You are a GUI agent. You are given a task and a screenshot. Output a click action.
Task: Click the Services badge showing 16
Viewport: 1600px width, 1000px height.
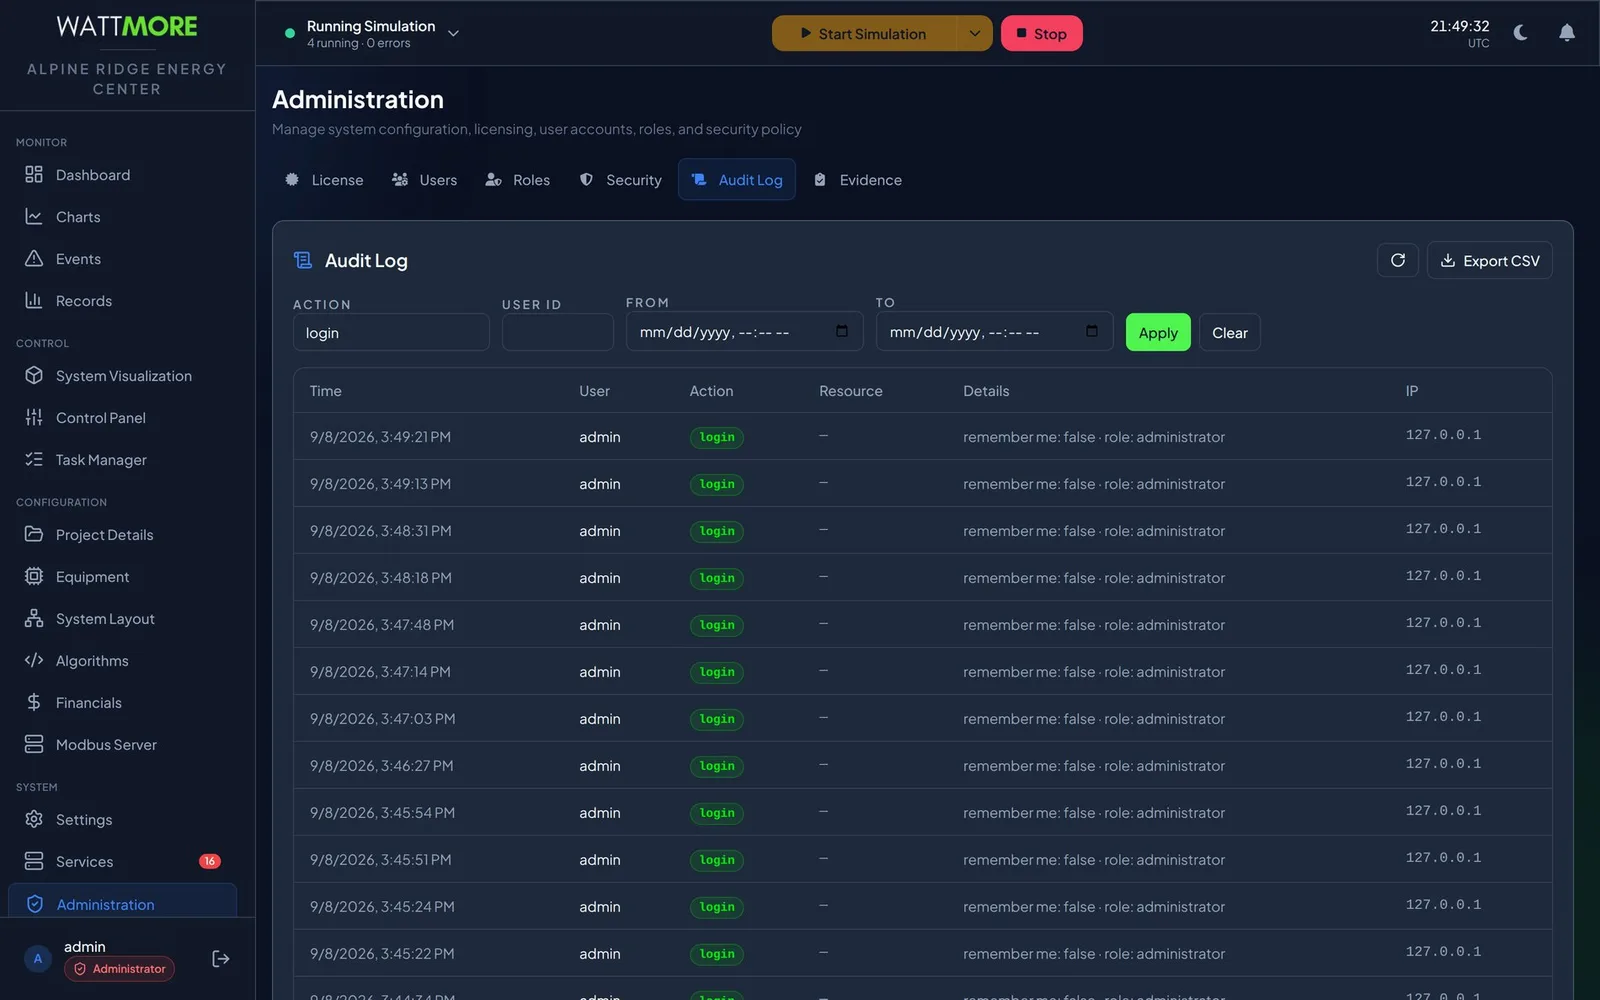[210, 862]
